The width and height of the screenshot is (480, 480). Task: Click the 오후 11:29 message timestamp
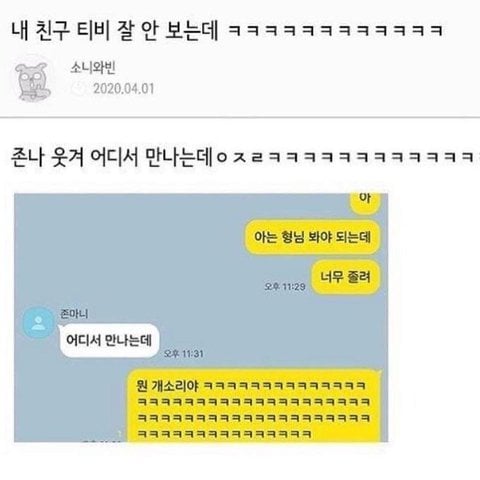(x=285, y=287)
